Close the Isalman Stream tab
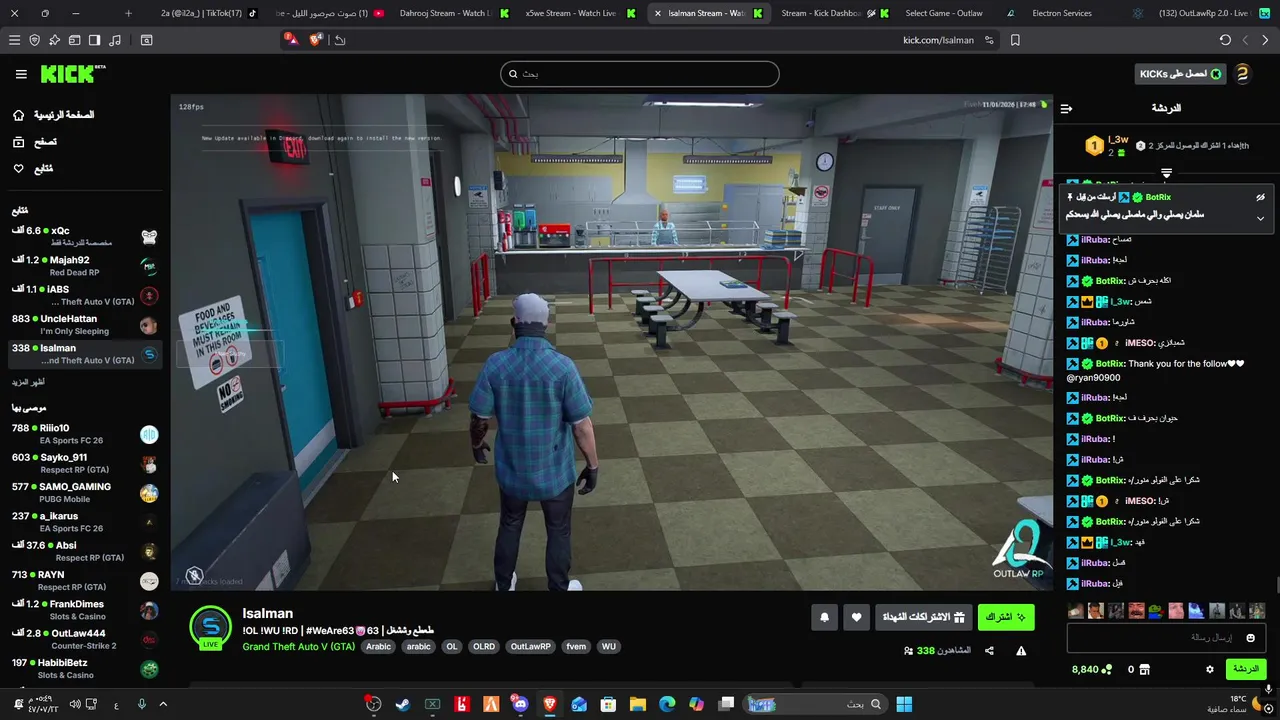1280x720 pixels. (656, 13)
